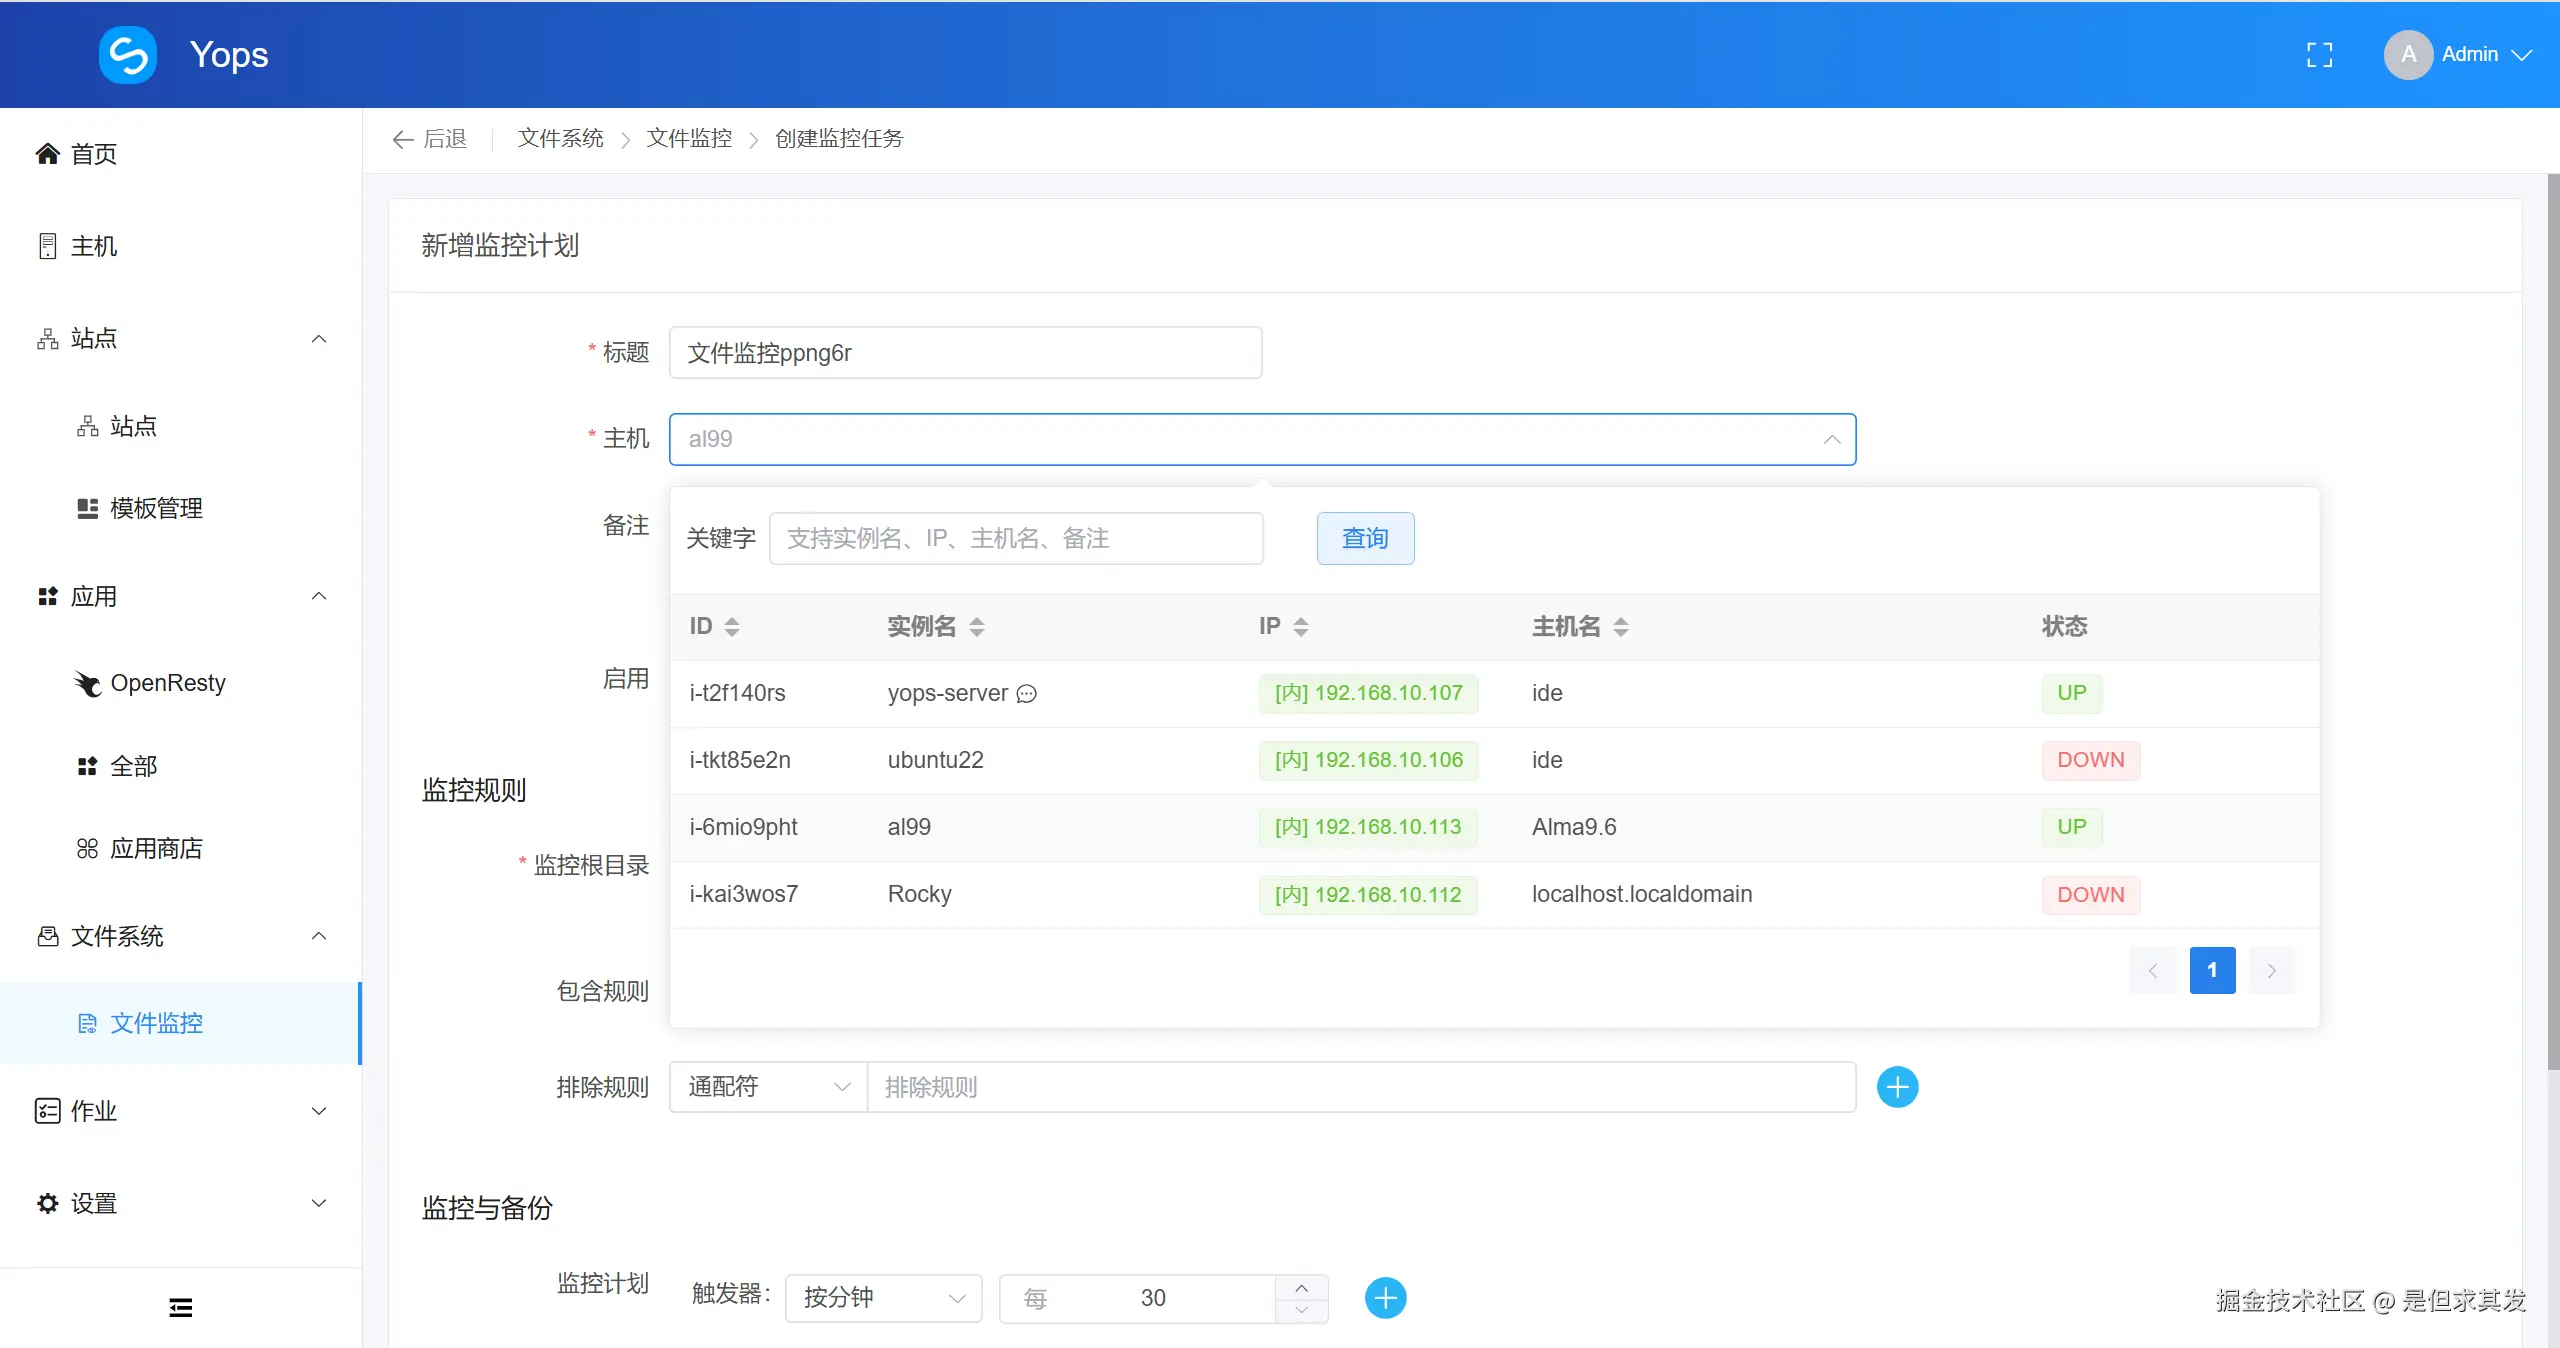Click the 应用商店 sidebar icon
The image size is (2560, 1348).
pyautogui.click(x=86, y=847)
